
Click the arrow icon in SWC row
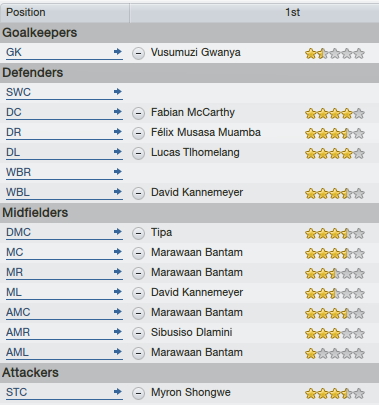117,92
